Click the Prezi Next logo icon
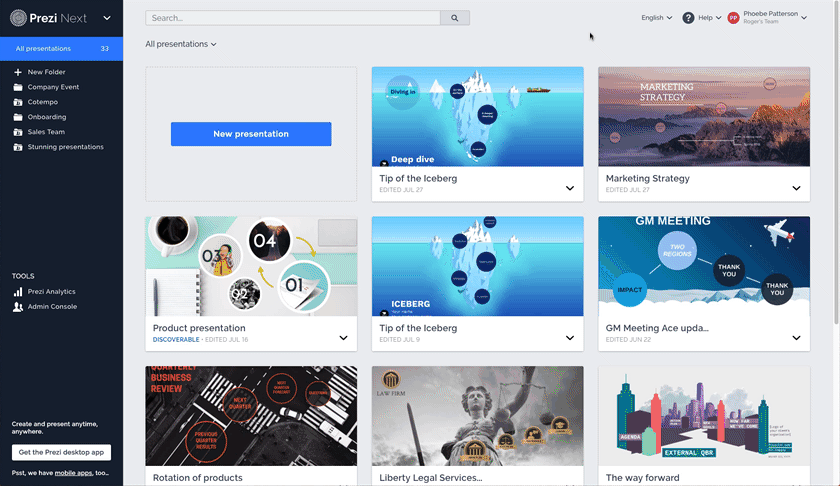This screenshot has width=840, height=486. (18, 17)
